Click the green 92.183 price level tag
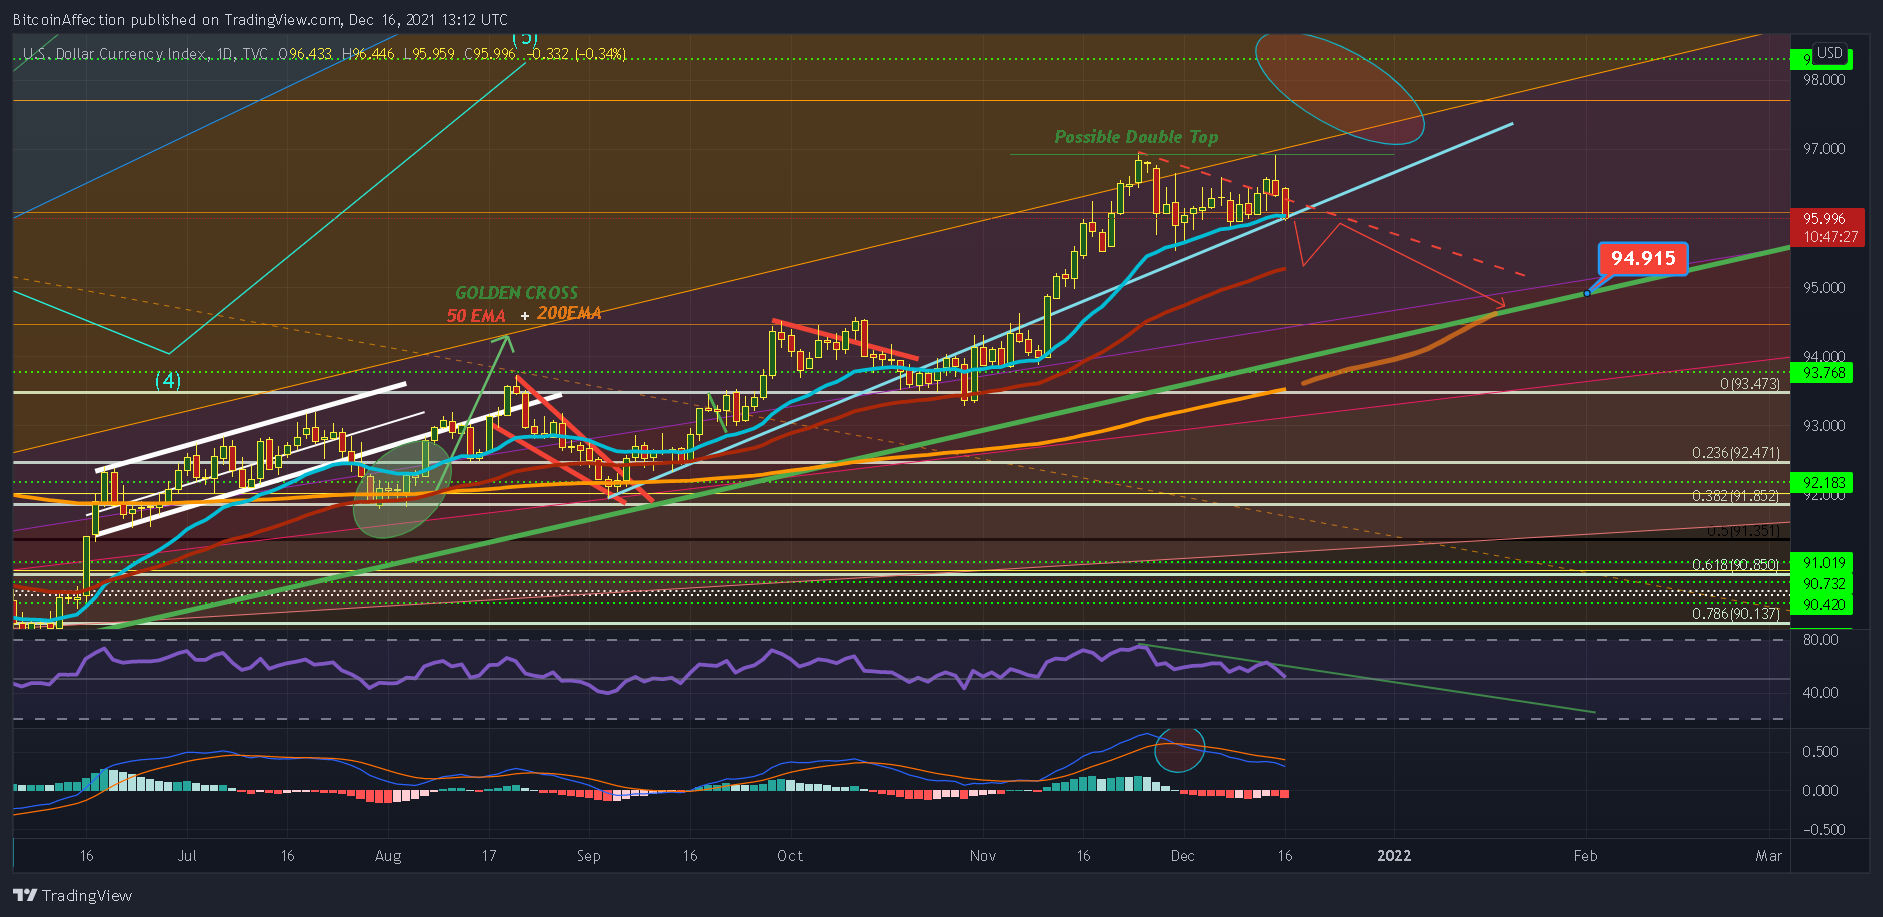 (x=1823, y=483)
